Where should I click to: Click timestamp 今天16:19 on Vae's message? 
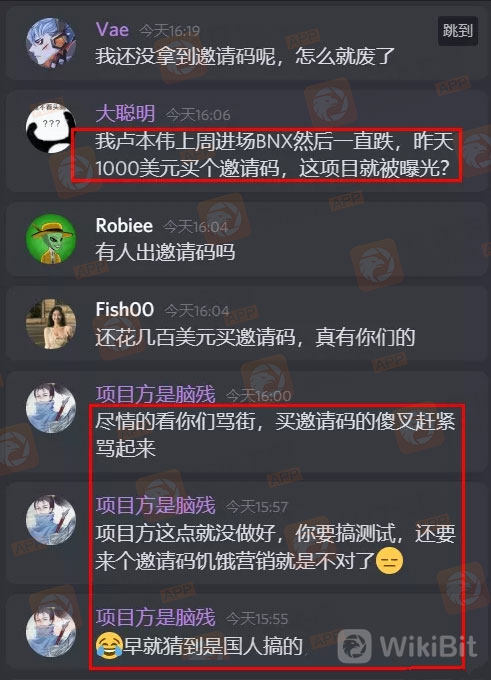pyautogui.click(x=170, y=31)
